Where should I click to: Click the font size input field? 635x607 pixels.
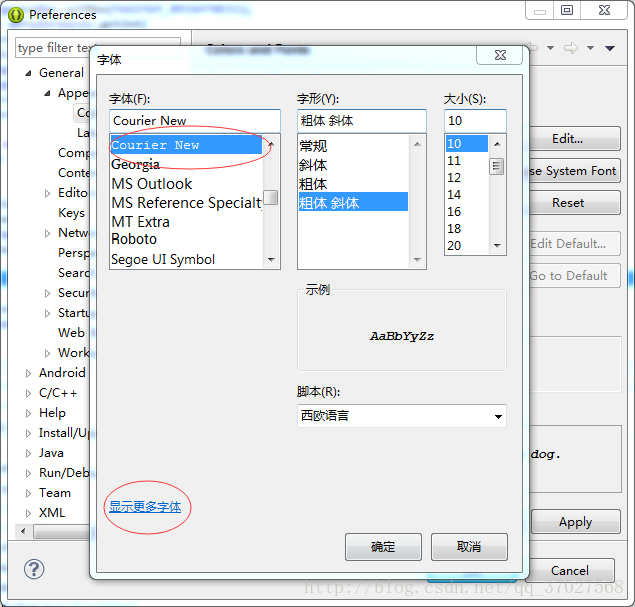[x=475, y=121]
